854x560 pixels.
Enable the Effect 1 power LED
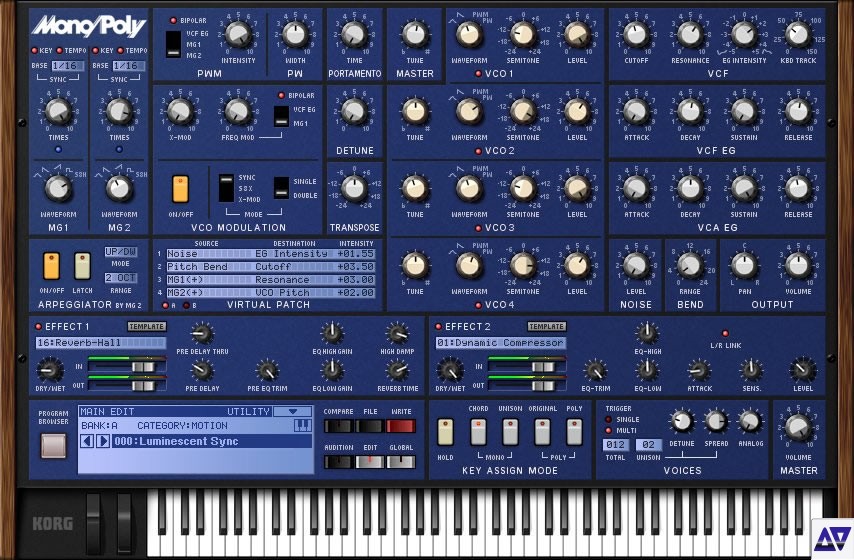pyautogui.click(x=38, y=327)
